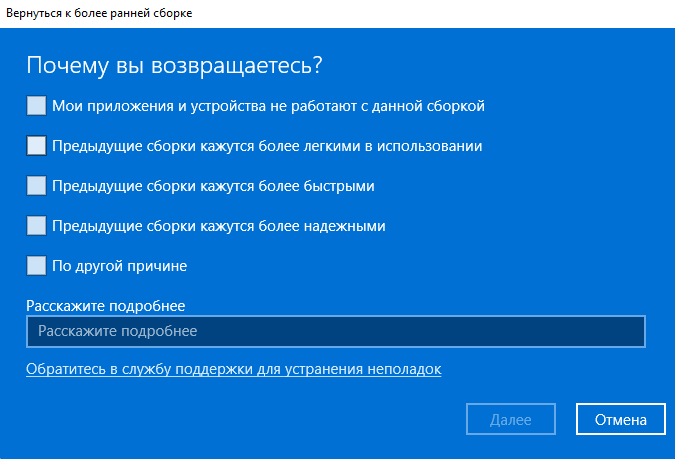Image resolution: width=675 pixels, height=459 pixels.
Task: Click the label 'Мои приложения и устройства не работают'
Action: 200,105
